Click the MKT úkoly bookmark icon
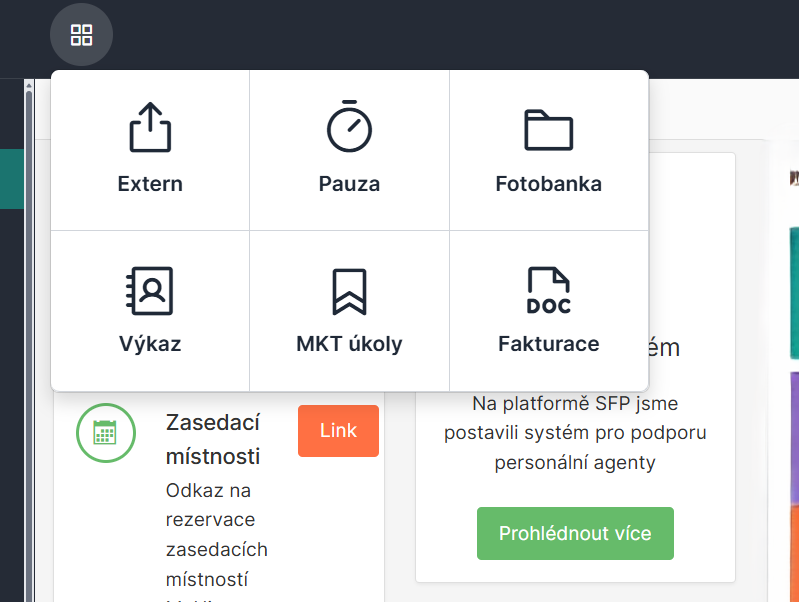The image size is (799, 602). click(349, 291)
